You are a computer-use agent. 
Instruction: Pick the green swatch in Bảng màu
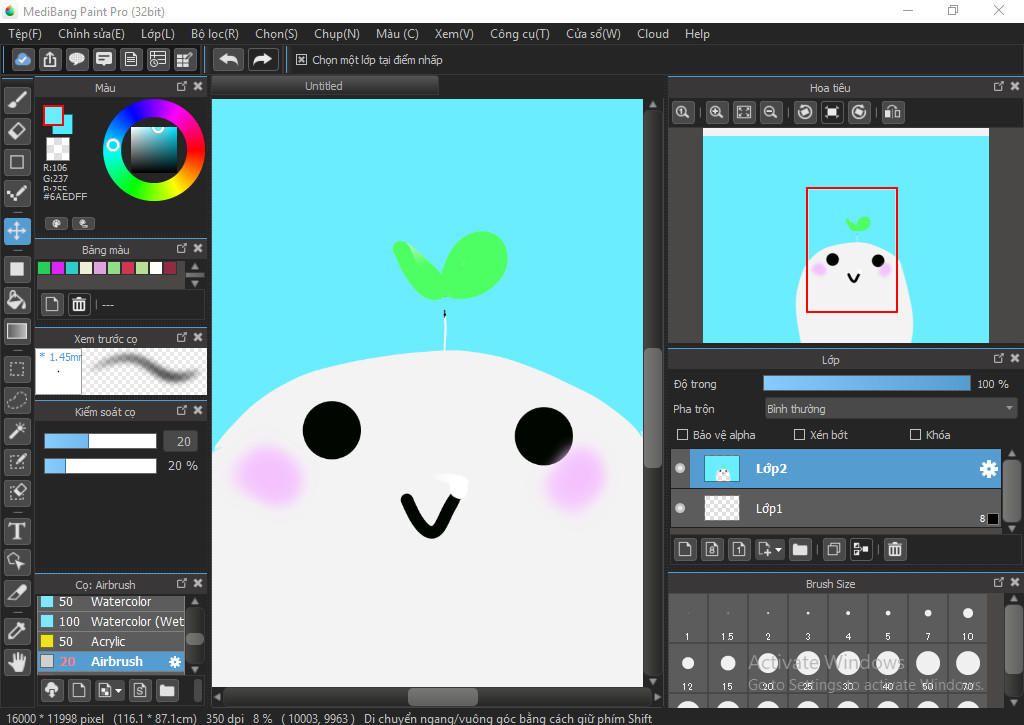(44, 268)
